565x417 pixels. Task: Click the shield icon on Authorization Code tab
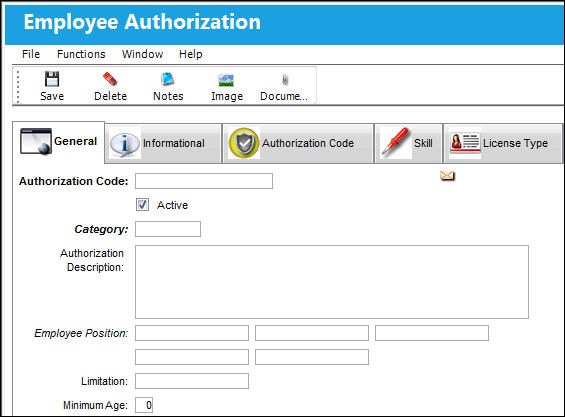244,143
